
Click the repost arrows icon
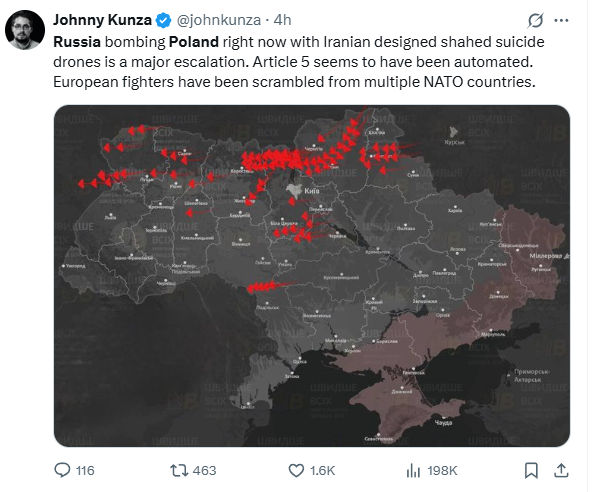tap(179, 470)
